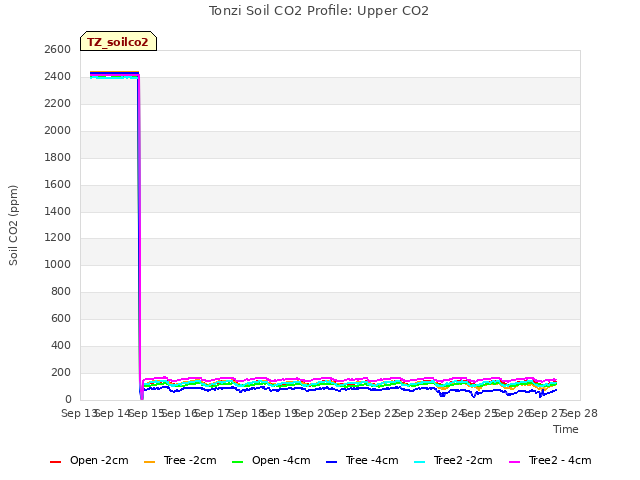
Task: Click the 1000 y-axis tick label
Action: tap(58, 264)
